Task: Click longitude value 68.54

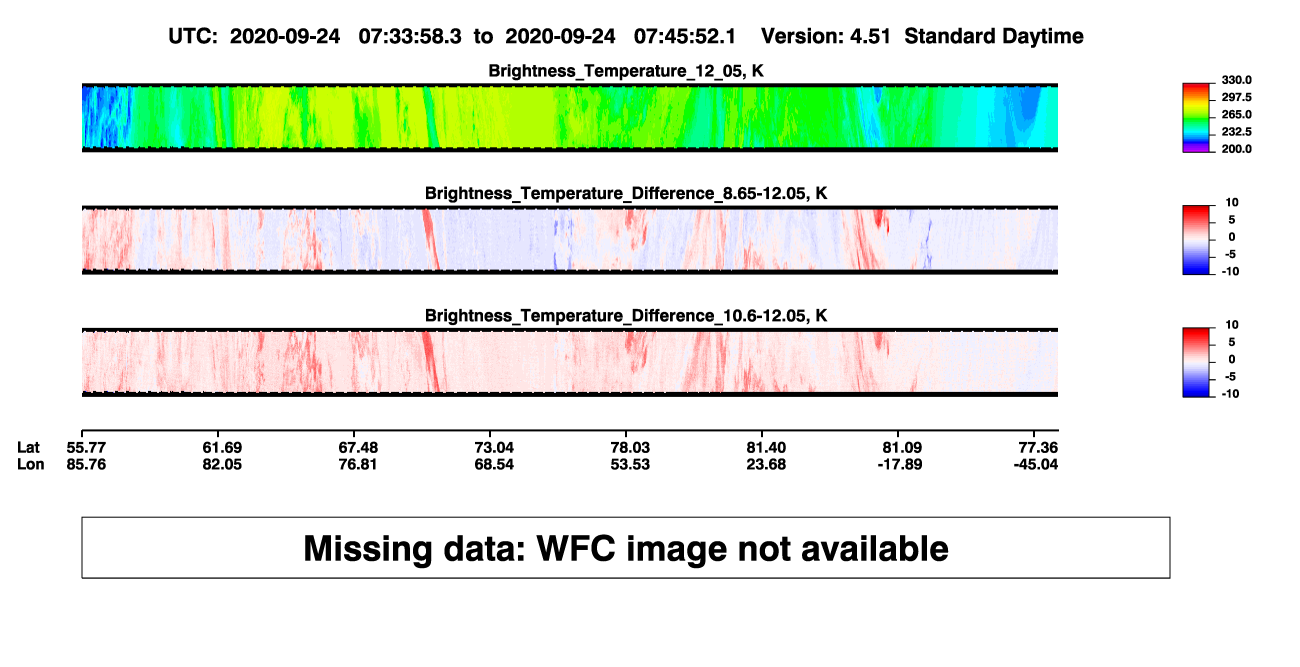Action: click(x=492, y=464)
